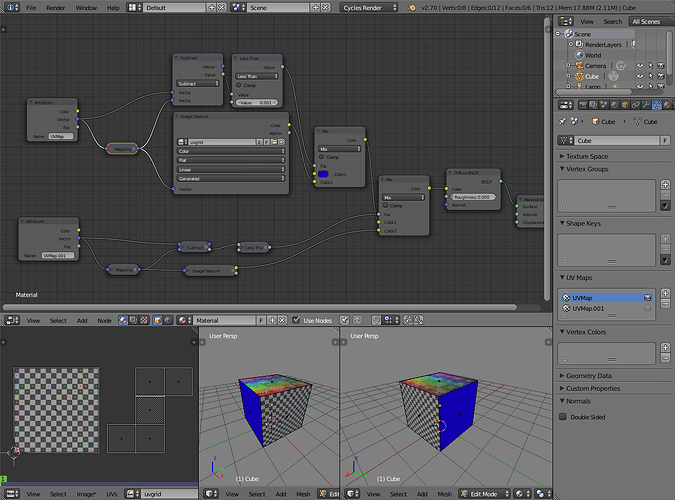Toggle Use Nodes checkbox
This screenshot has height=500, width=675.
296,320
